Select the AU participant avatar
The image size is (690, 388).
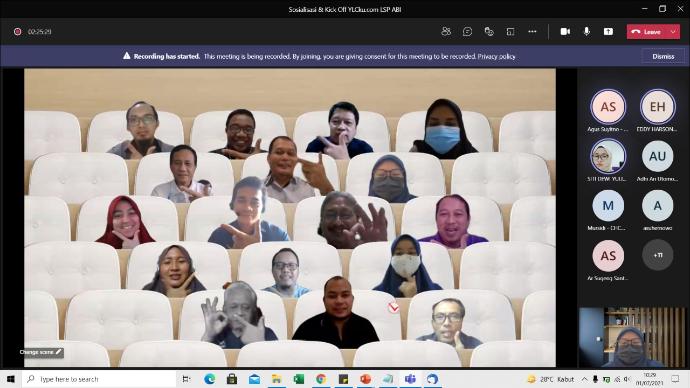click(657, 156)
